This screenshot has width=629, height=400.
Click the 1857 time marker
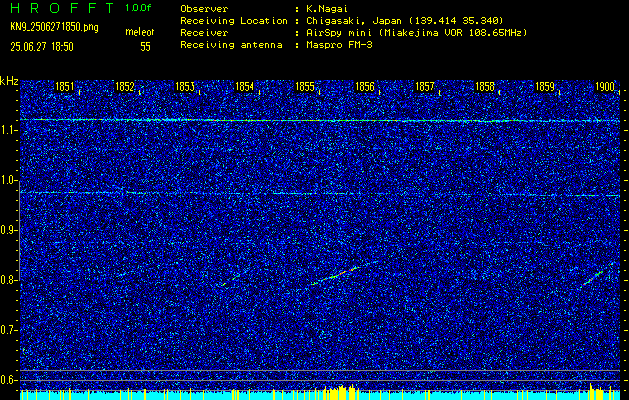point(424,87)
